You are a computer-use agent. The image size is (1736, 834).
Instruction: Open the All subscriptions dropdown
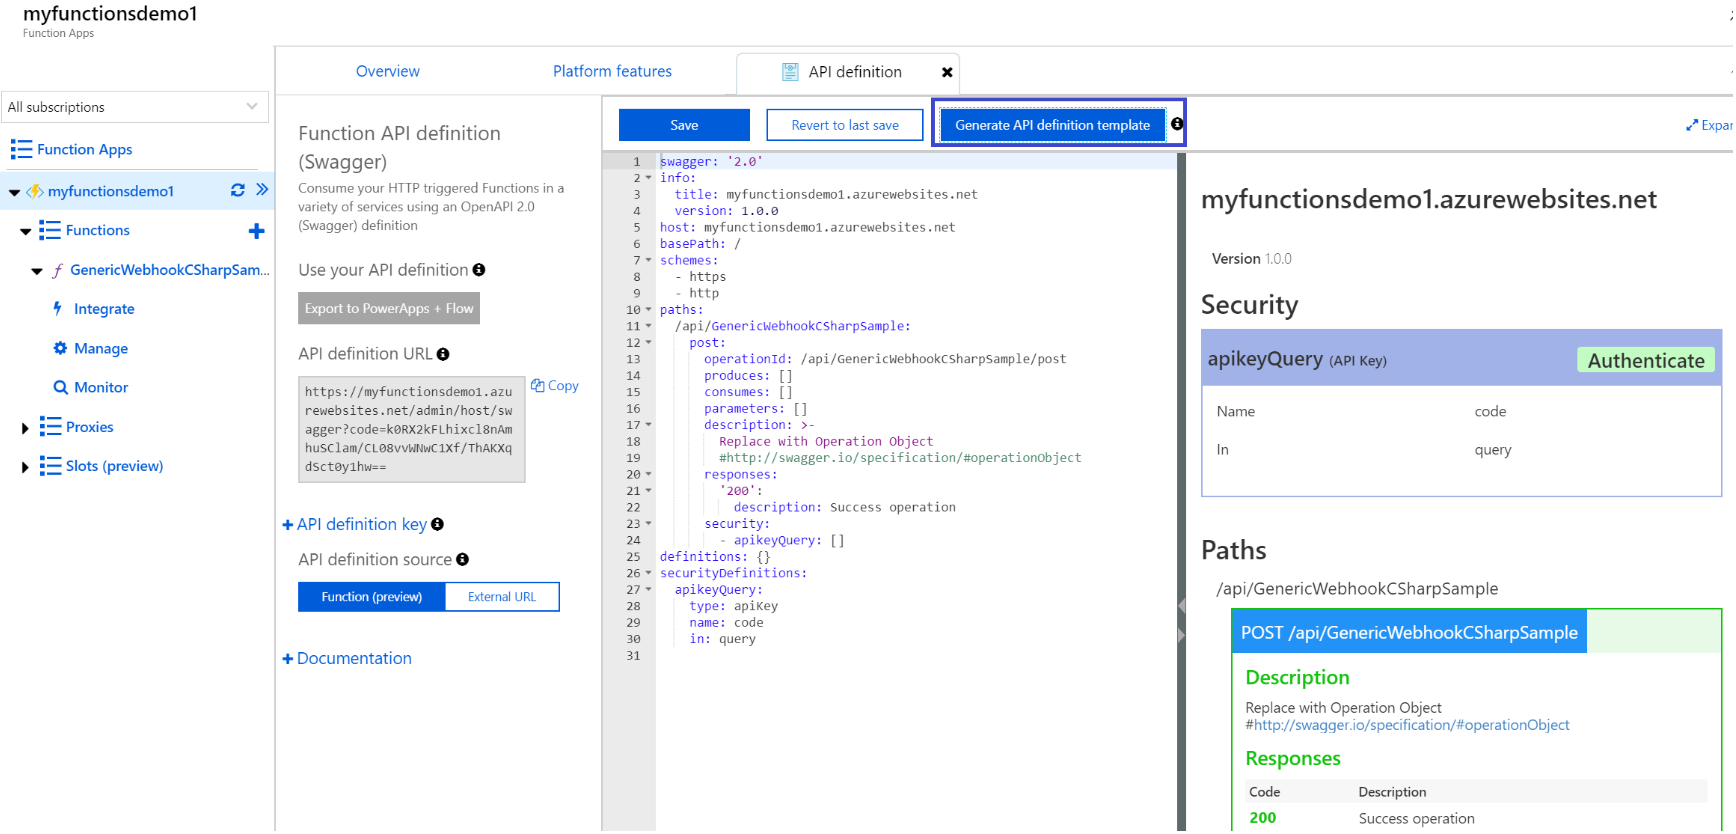(134, 107)
